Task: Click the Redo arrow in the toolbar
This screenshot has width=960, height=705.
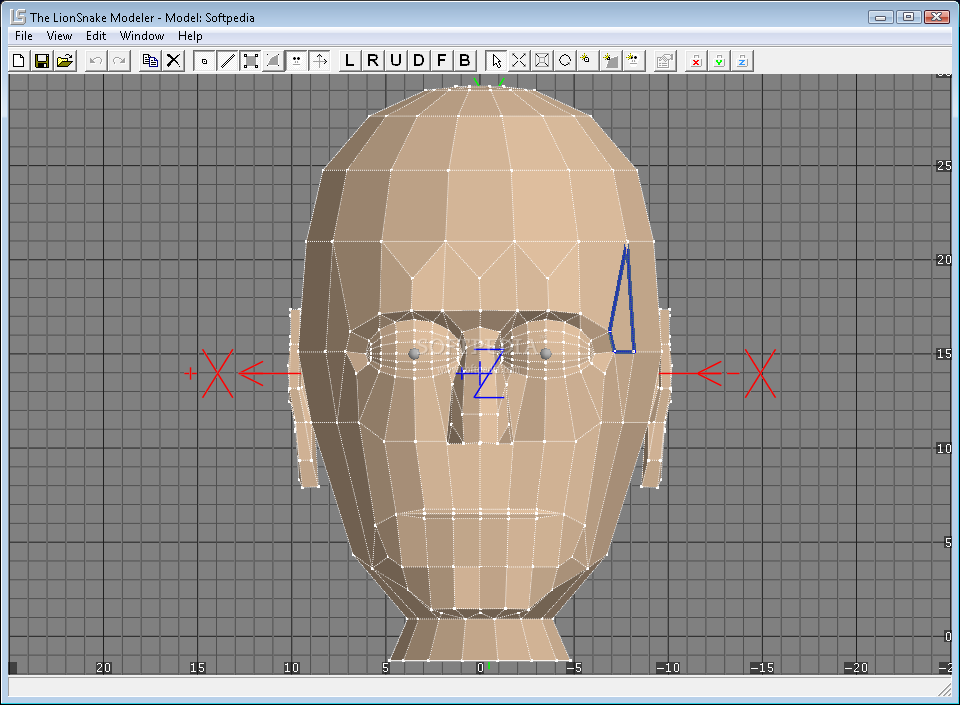Action: coord(119,61)
